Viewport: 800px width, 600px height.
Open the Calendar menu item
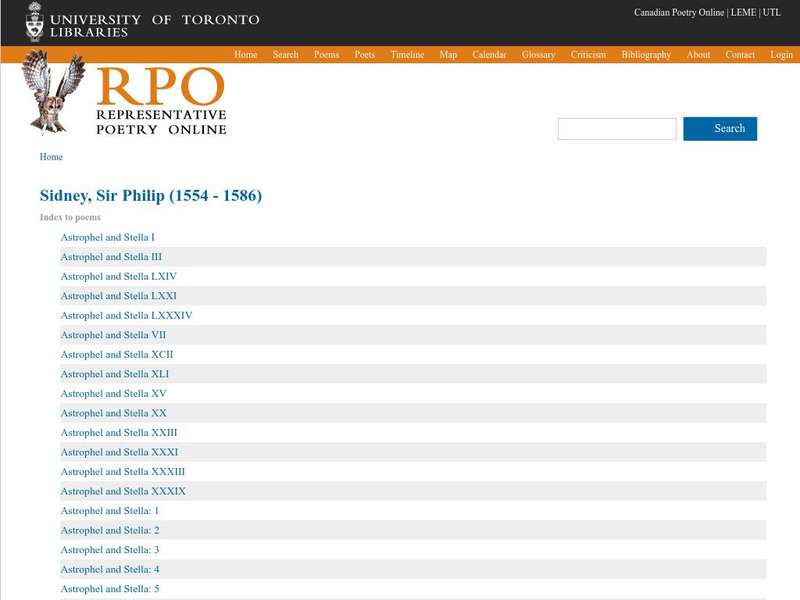489,55
